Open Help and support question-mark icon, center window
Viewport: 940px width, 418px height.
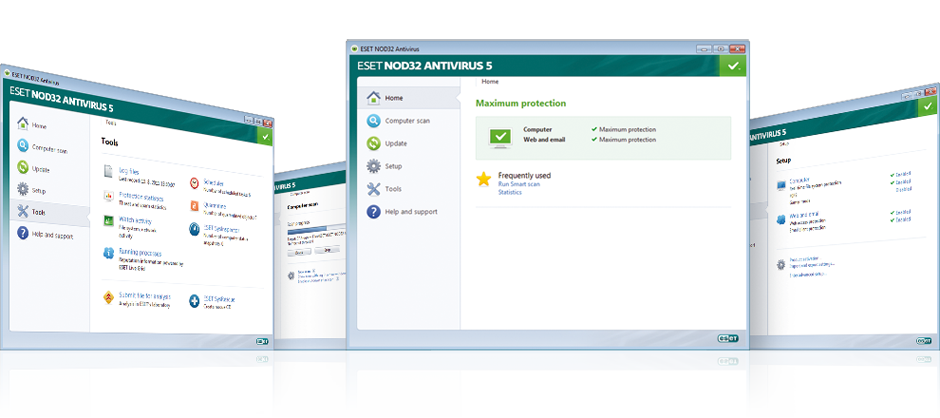373,212
